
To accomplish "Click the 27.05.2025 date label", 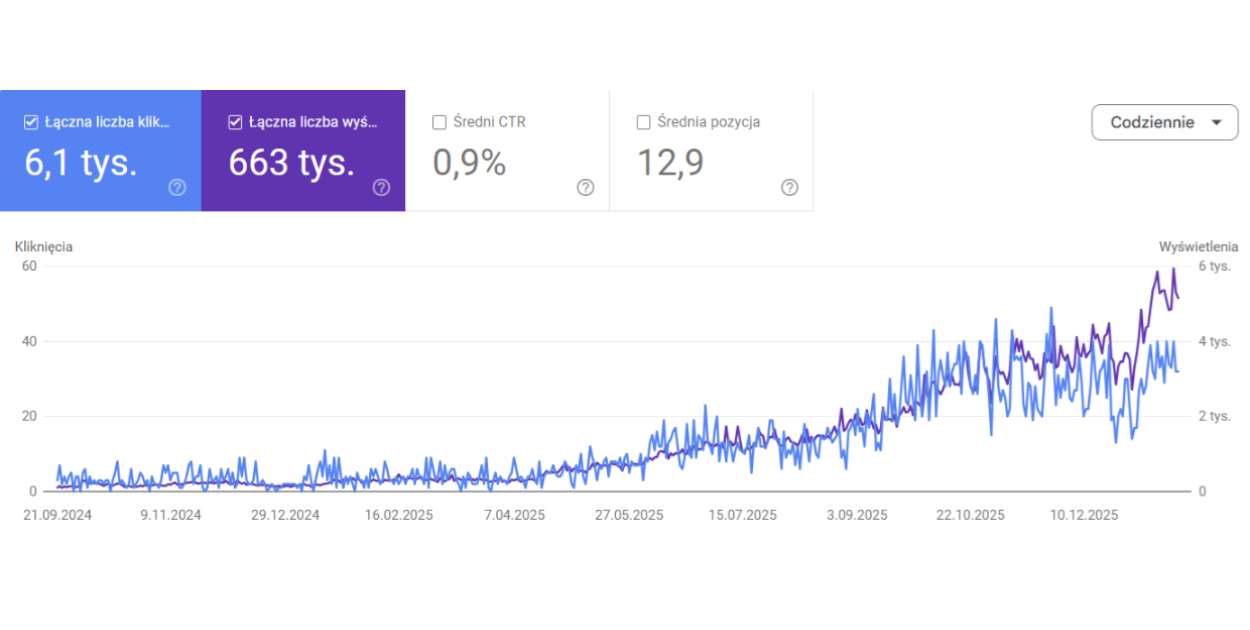I will [x=629, y=516].
